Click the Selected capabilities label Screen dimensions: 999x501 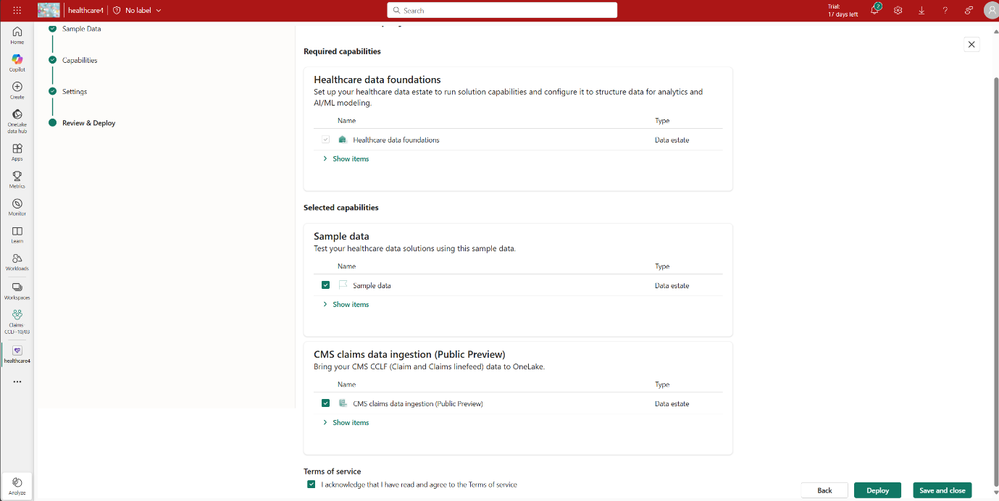coord(341,207)
